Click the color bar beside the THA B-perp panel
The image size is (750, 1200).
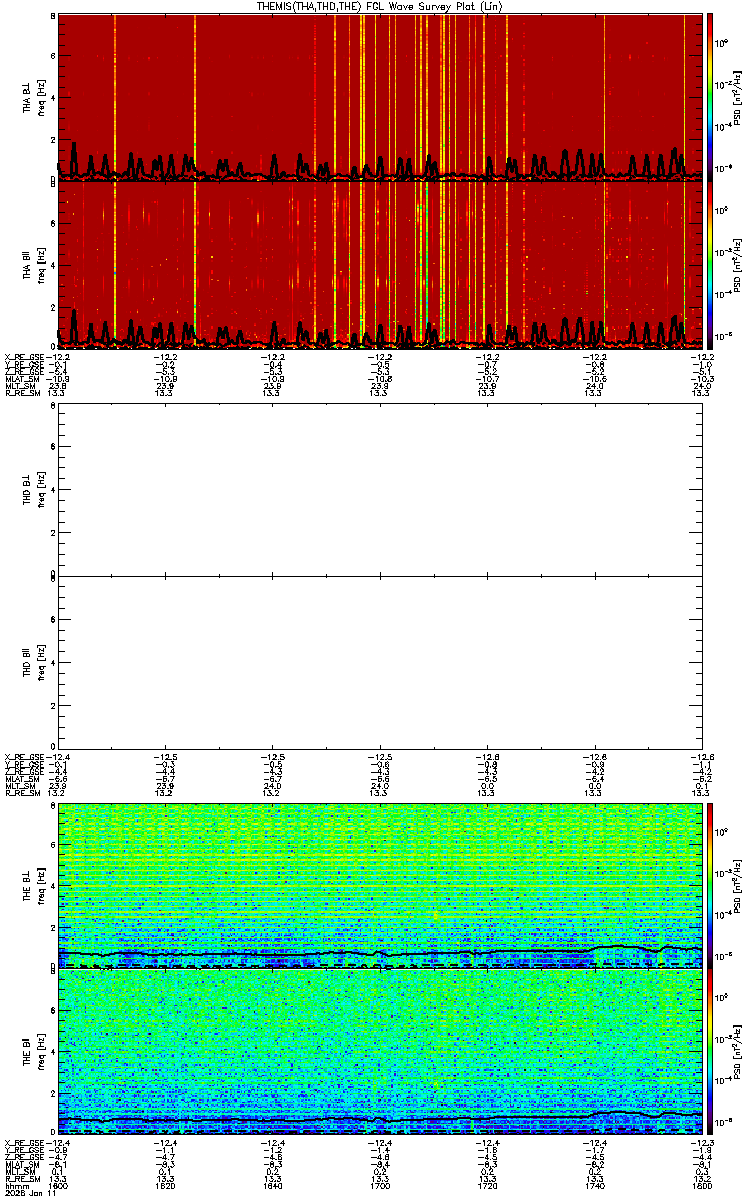[x=711, y=95]
